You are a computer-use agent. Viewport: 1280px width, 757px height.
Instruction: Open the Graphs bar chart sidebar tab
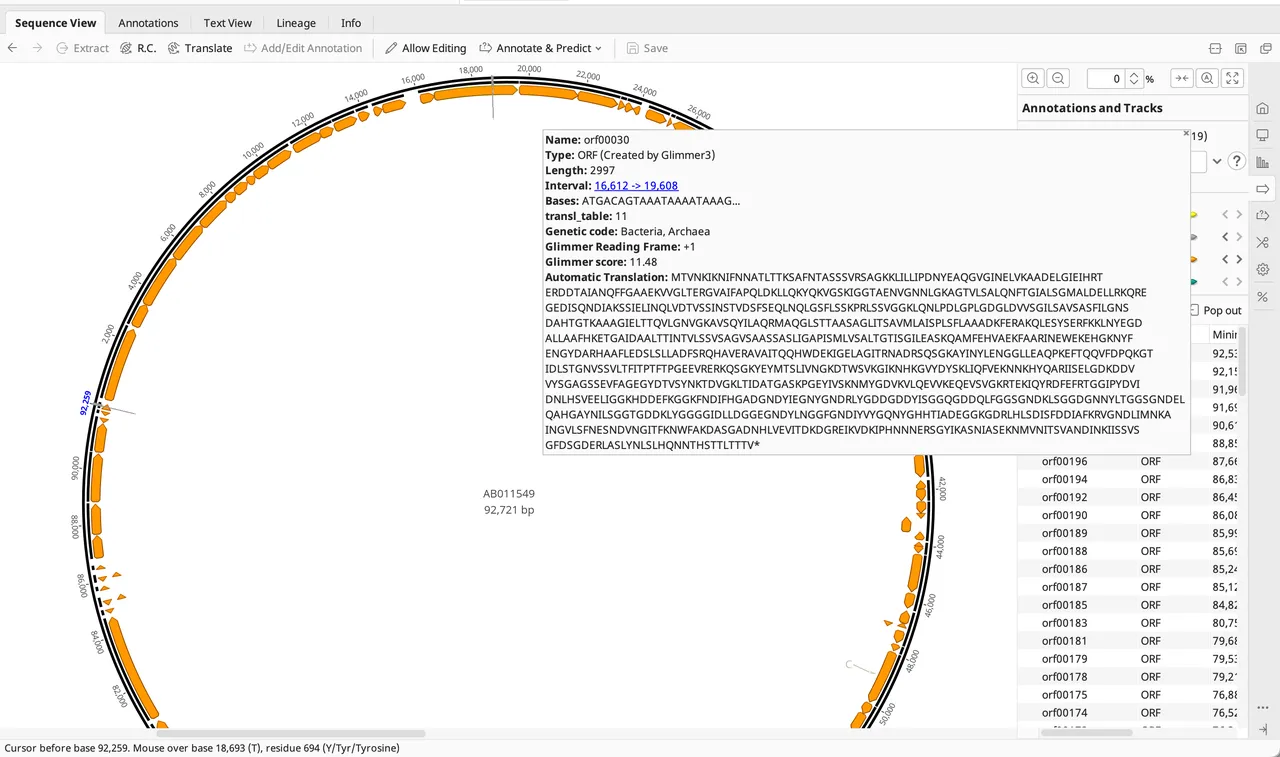[1263, 162]
